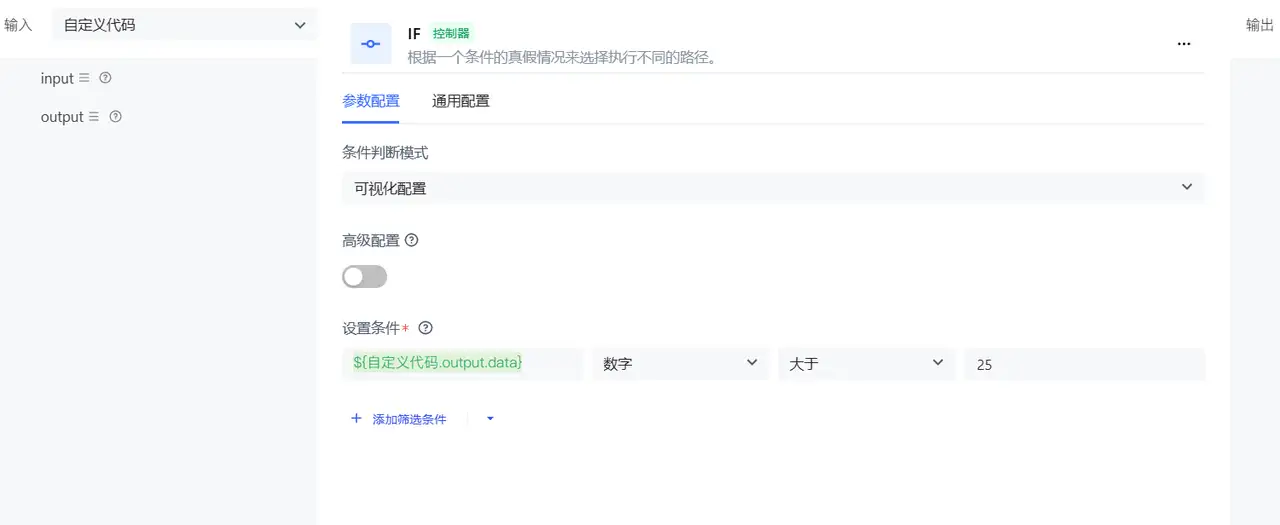The image size is (1280, 525).
Task: Toggle the 高级配置 switch
Action: (x=364, y=276)
